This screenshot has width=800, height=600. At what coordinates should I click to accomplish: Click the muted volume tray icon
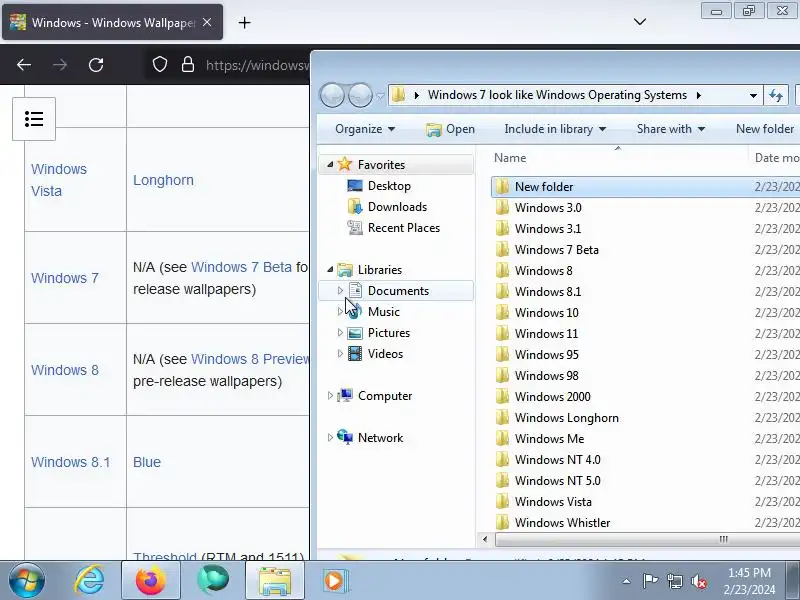point(699,581)
